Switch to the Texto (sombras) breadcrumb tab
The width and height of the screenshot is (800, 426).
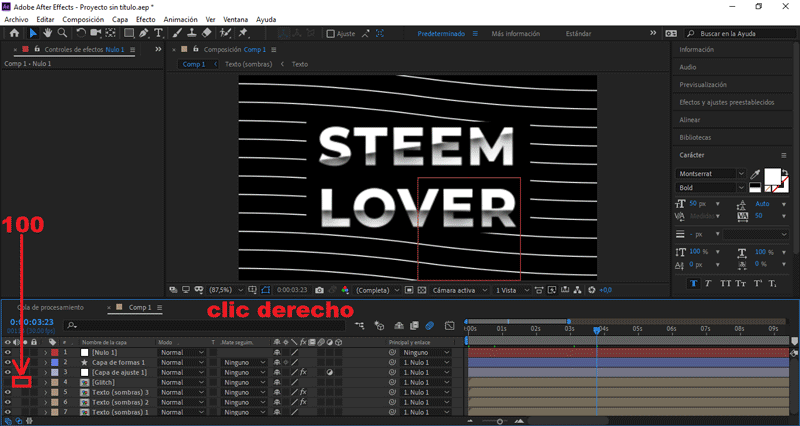(x=250, y=64)
